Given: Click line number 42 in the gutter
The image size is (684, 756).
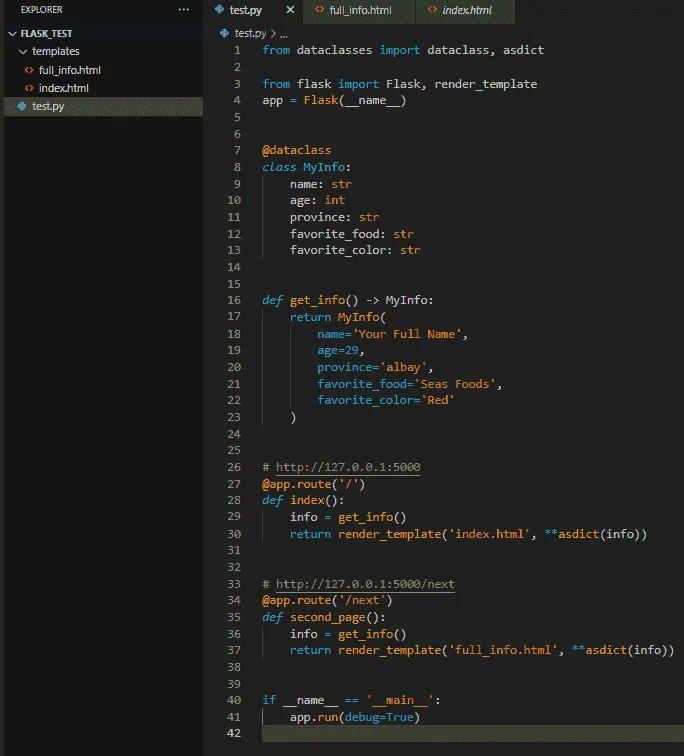Looking at the screenshot, I should [234, 733].
